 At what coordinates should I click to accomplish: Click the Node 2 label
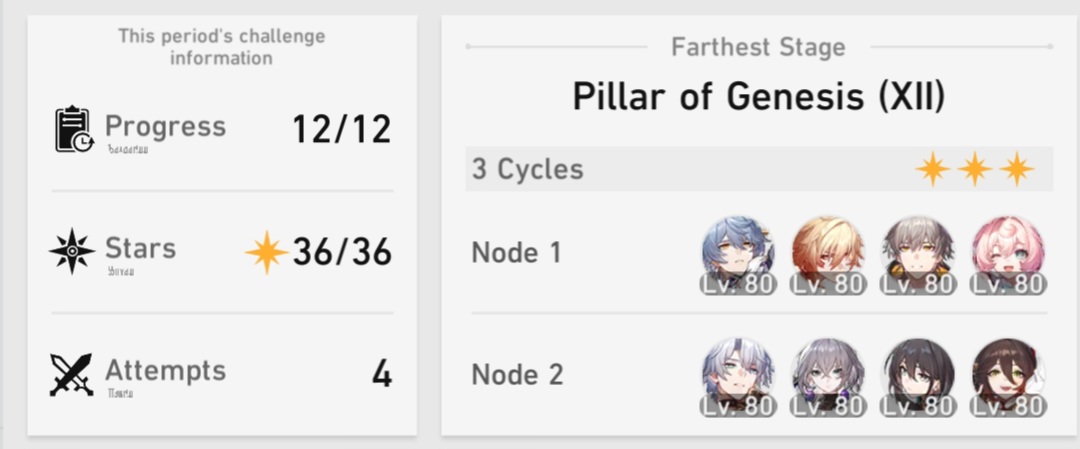click(x=517, y=375)
